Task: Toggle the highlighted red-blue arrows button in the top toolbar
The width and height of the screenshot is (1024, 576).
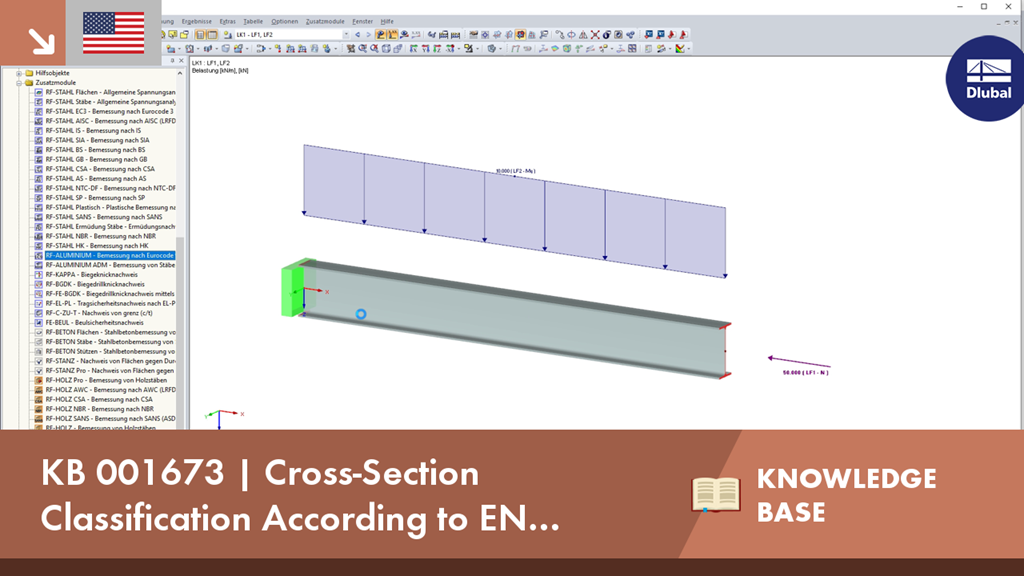Action: [x=520, y=35]
